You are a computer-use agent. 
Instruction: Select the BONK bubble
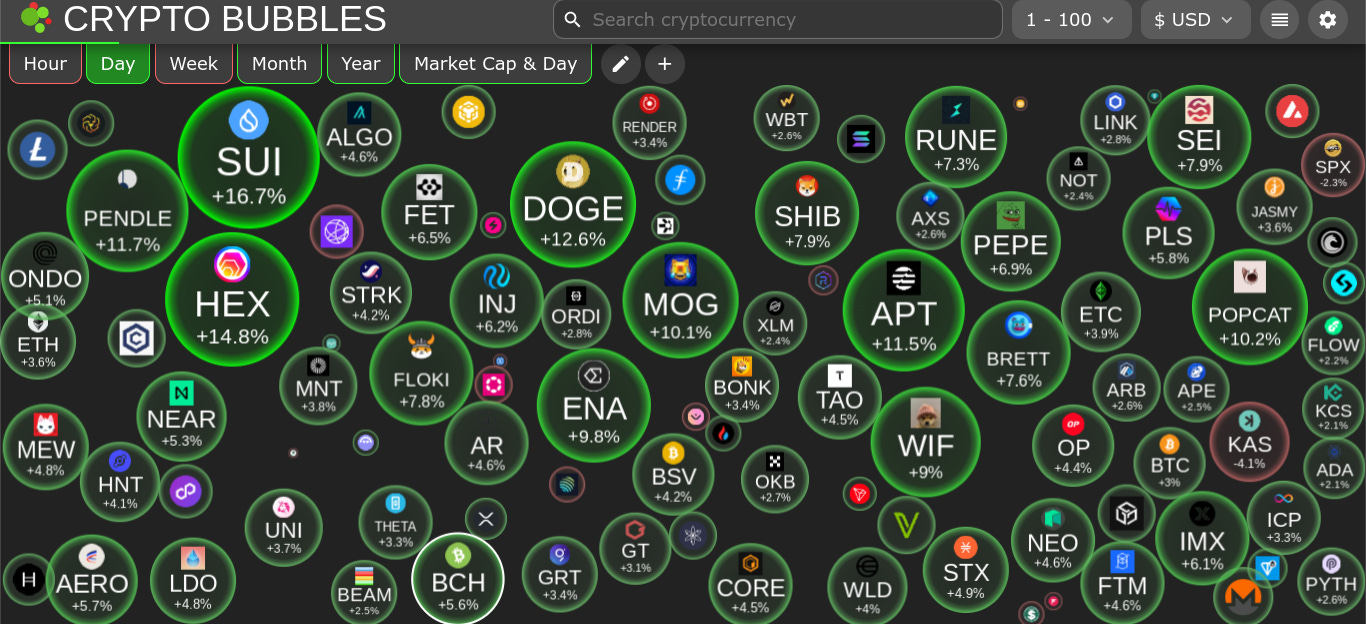pos(742,384)
